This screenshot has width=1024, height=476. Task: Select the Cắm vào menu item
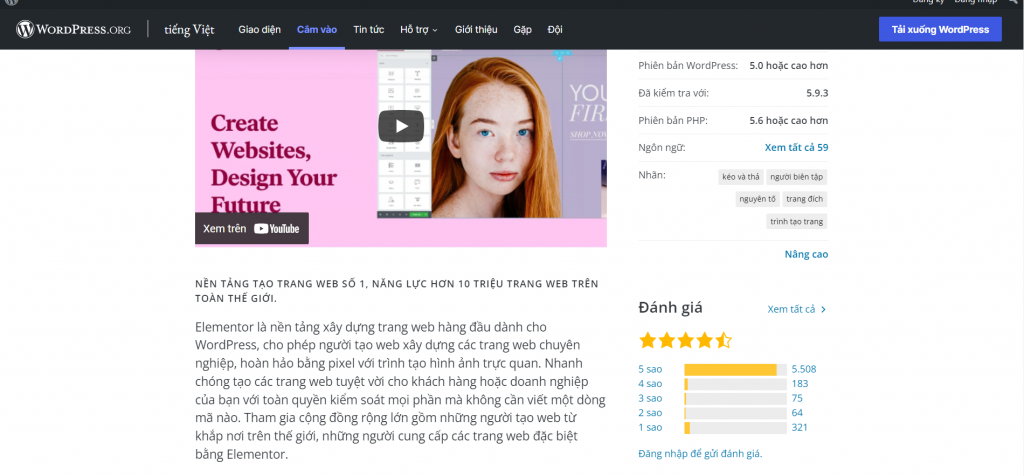317,29
